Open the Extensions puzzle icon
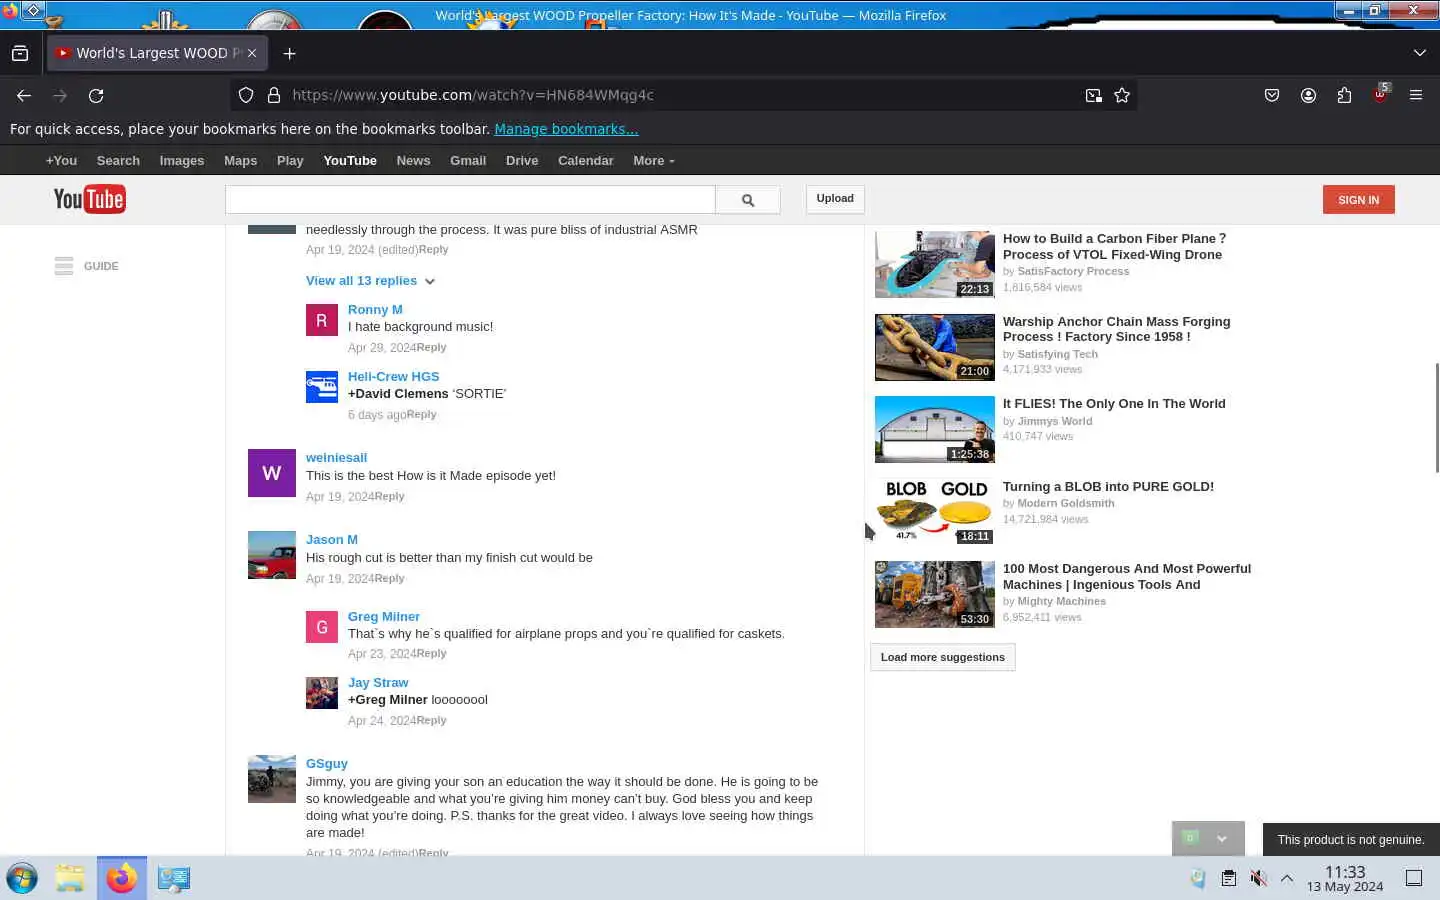Screen dimensions: 1440x900 click(x=1344, y=95)
